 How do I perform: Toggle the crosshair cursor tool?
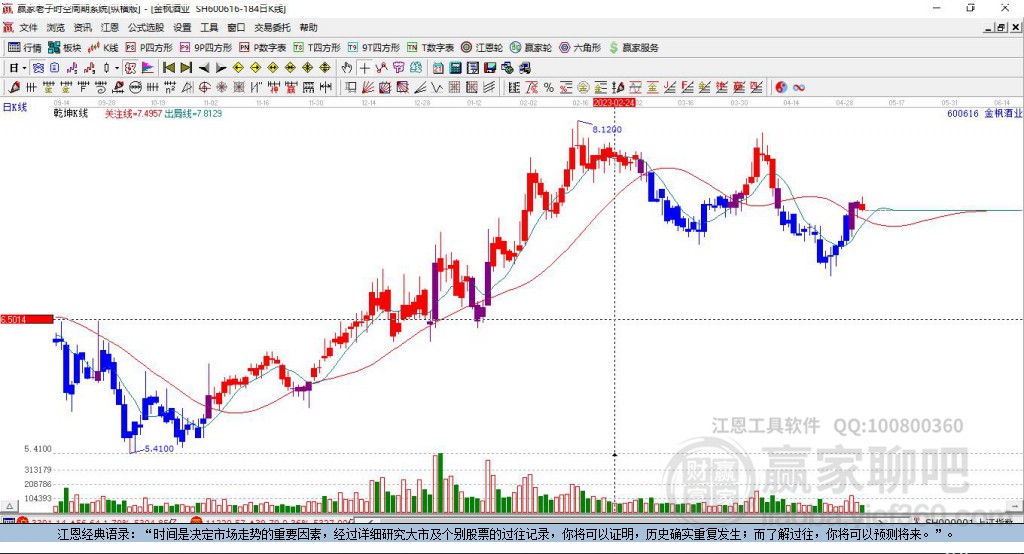click(364, 68)
